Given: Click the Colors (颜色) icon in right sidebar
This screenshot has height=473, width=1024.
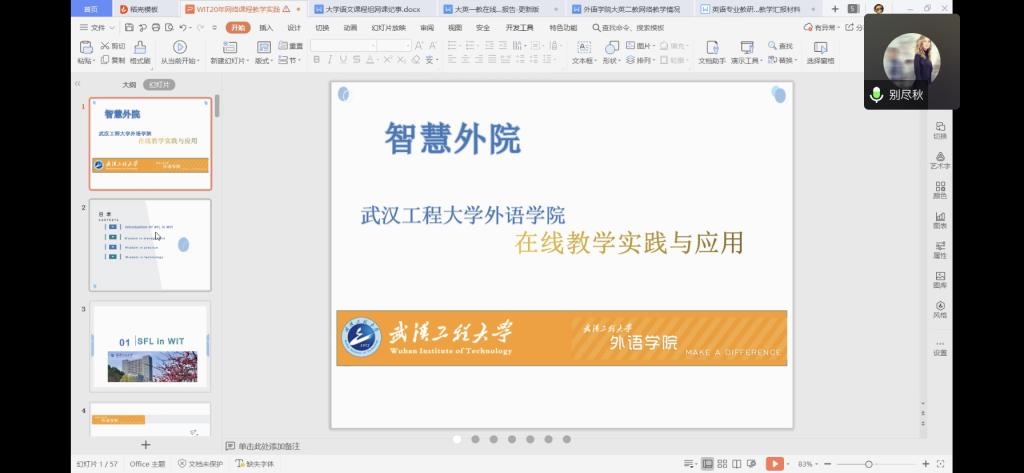Looking at the screenshot, I should coord(940,186).
